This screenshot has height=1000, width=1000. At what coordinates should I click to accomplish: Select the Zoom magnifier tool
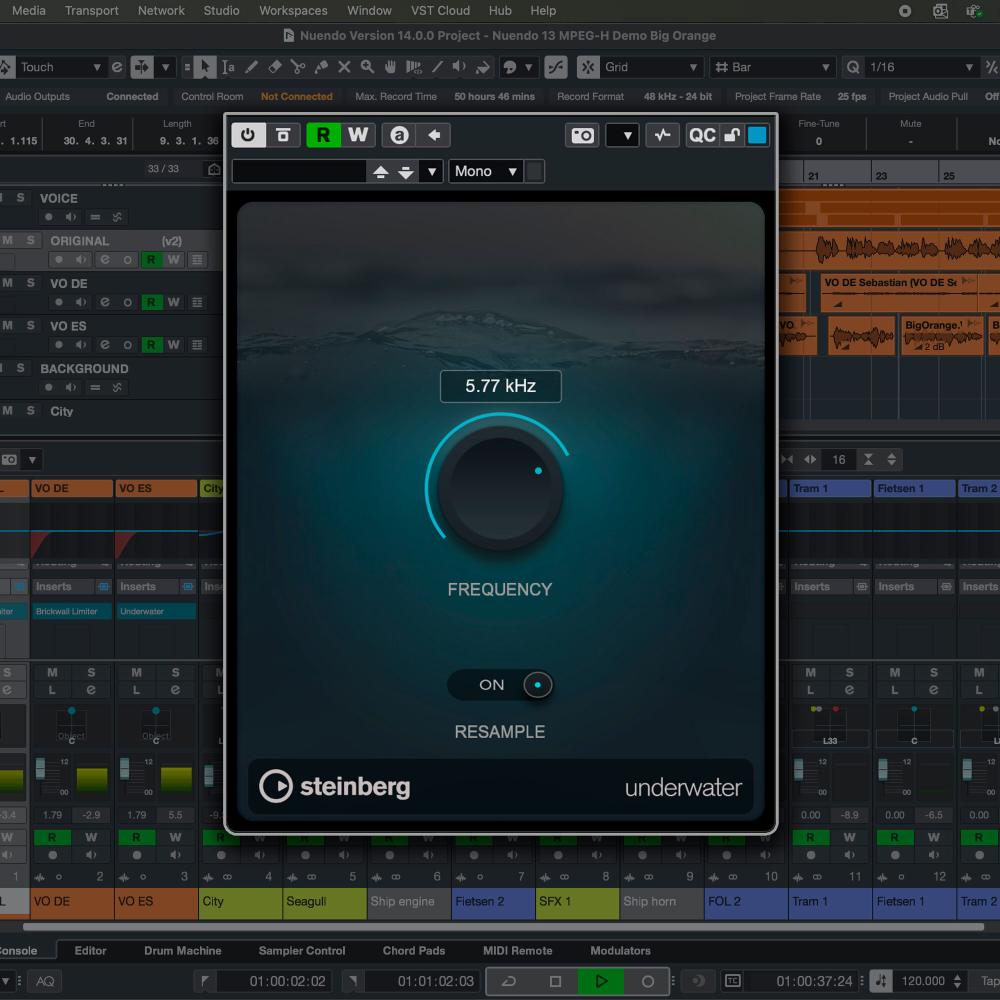367,67
